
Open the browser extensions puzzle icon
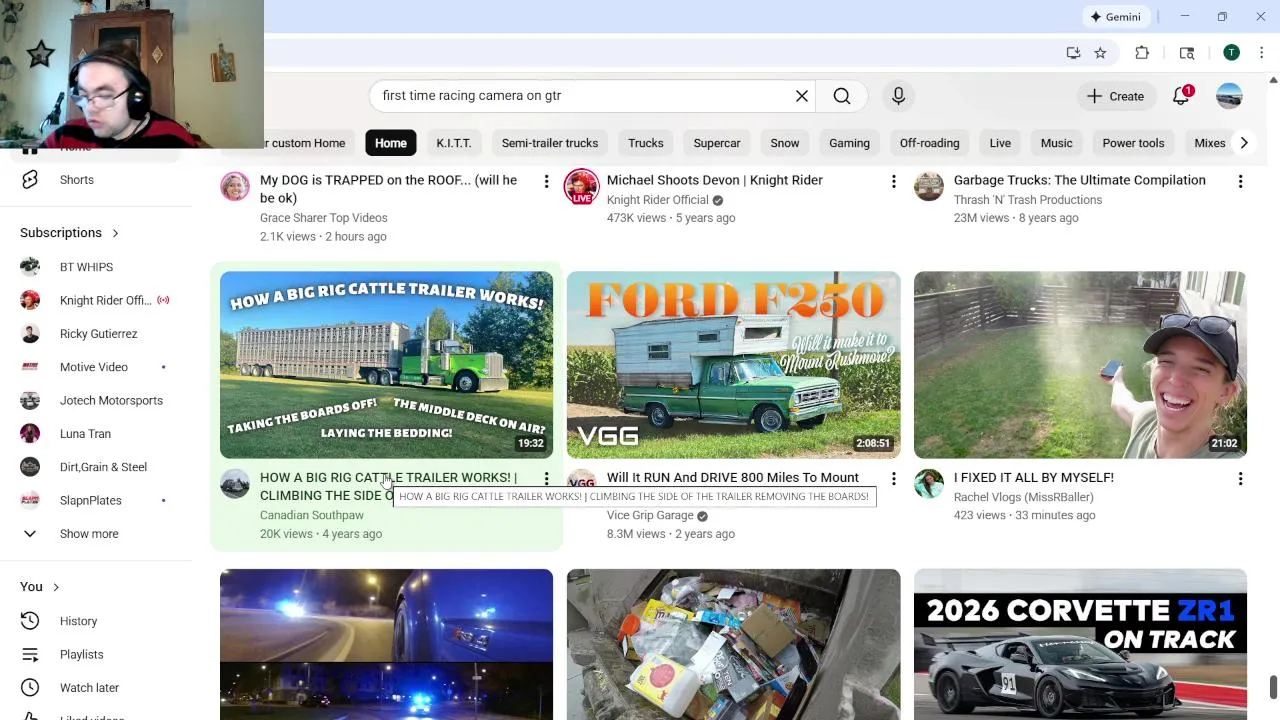click(1142, 53)
